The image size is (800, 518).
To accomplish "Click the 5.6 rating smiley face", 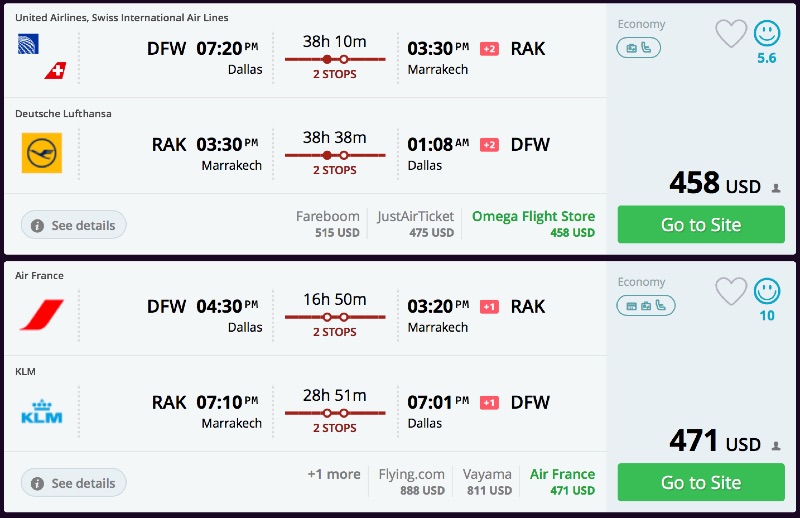I will [x=767, y=34].
